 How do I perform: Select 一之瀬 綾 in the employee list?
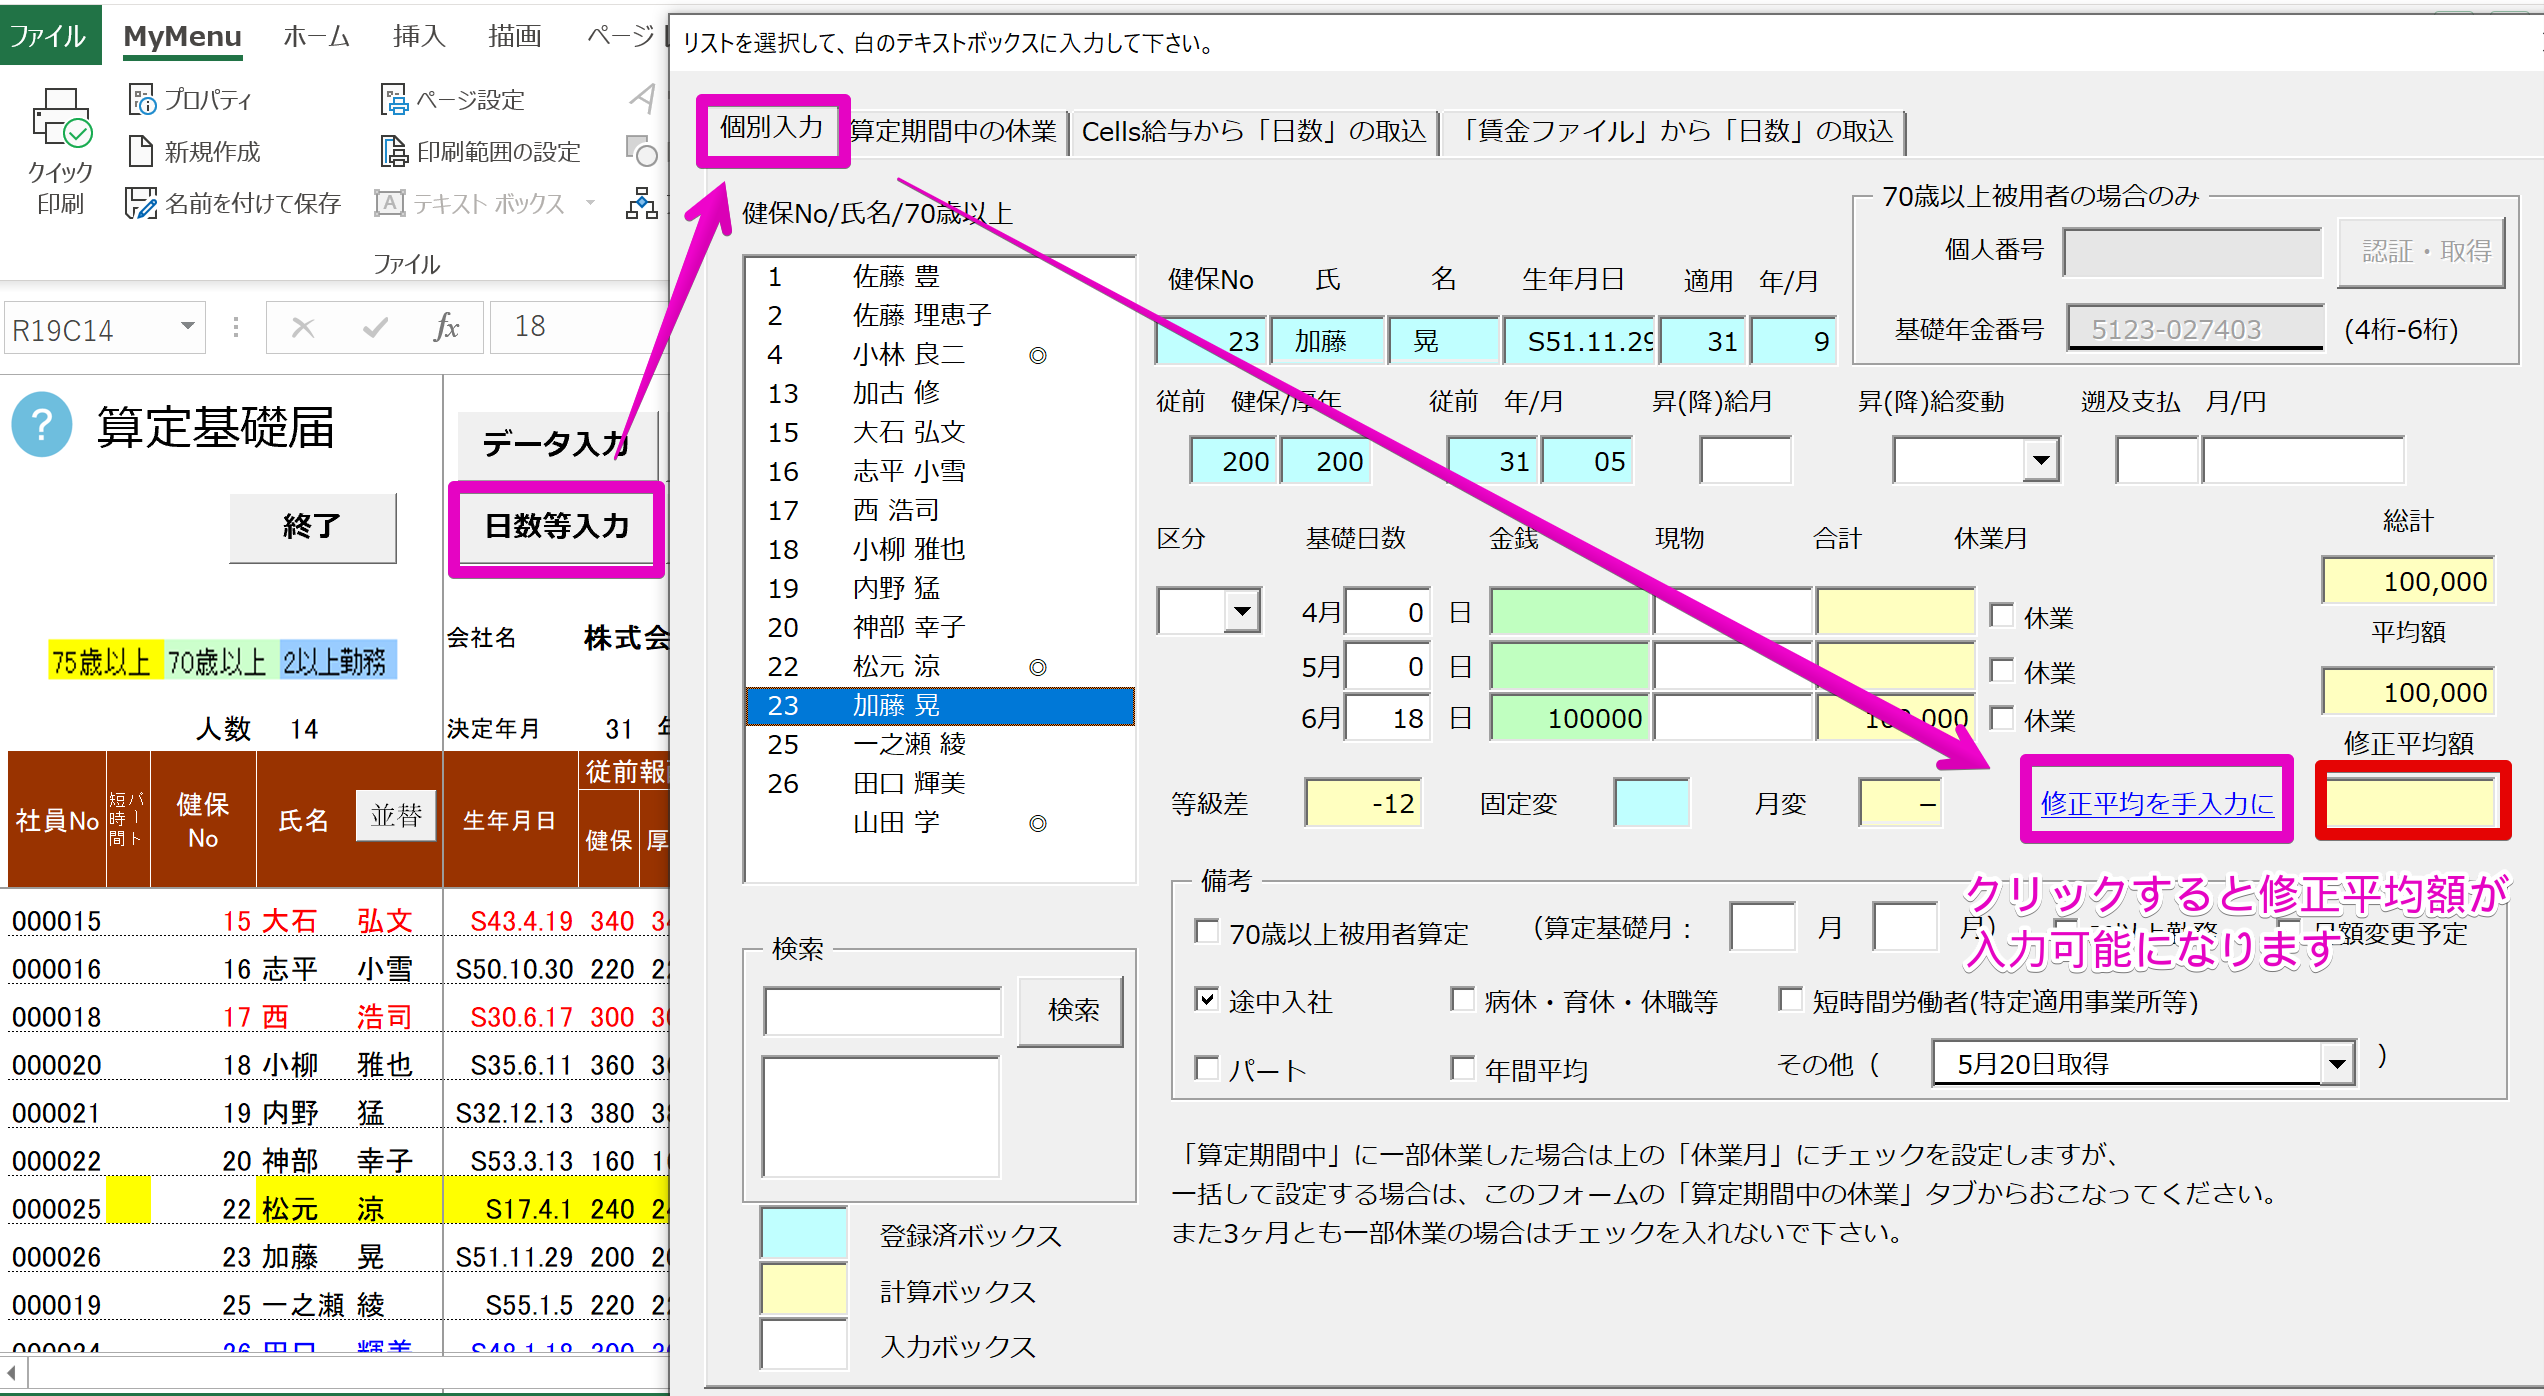pos(939,744)
